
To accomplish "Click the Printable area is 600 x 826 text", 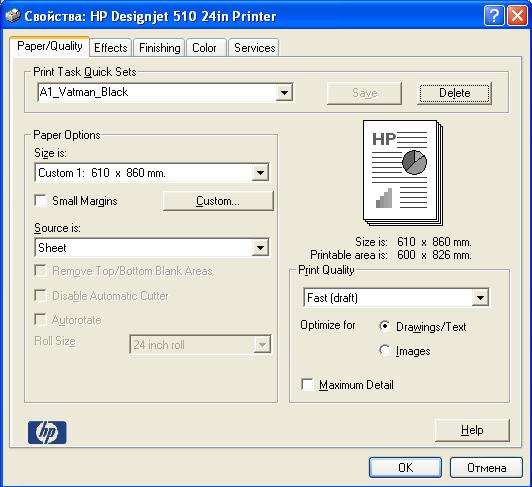I will coord(391,255).
